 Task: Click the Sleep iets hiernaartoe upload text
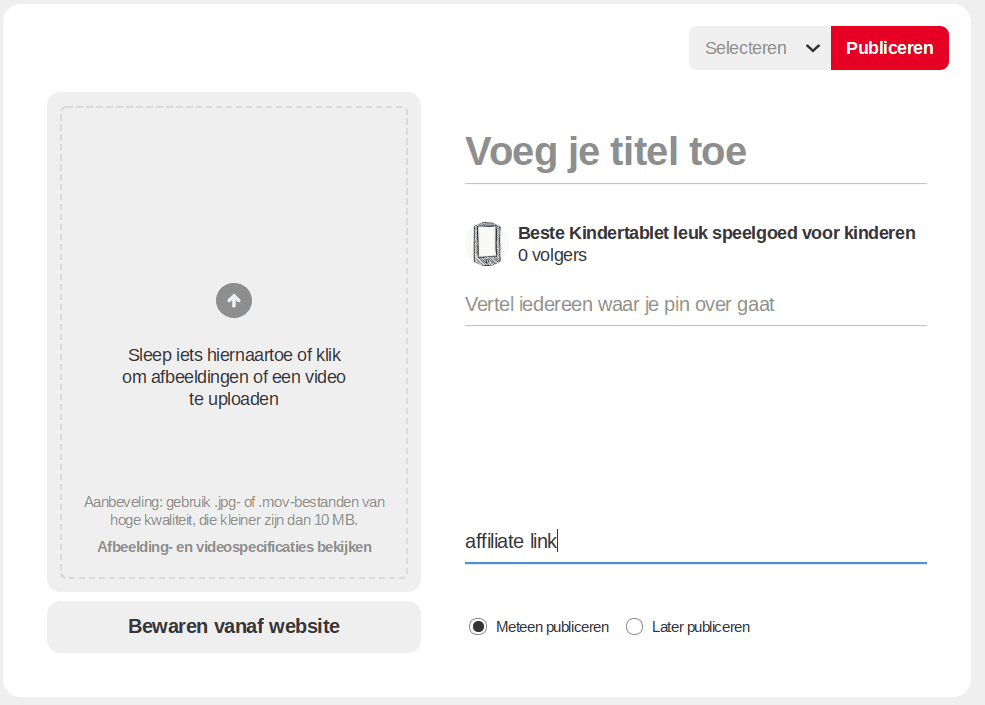pyautogui.click(x=234, y=377)
